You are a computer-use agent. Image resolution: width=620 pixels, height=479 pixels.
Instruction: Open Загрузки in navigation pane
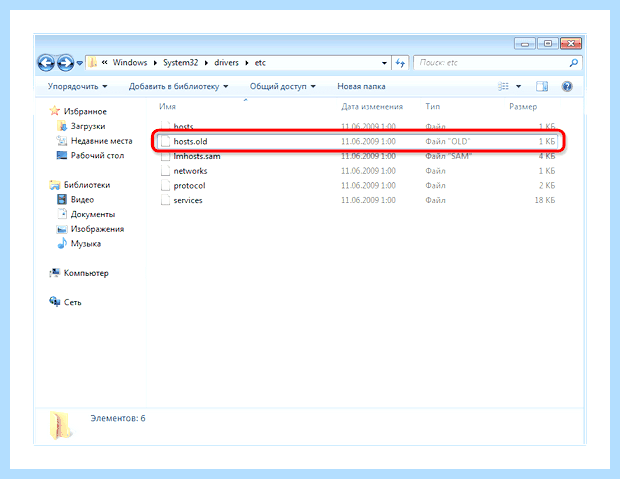click(x=88, y=126)
